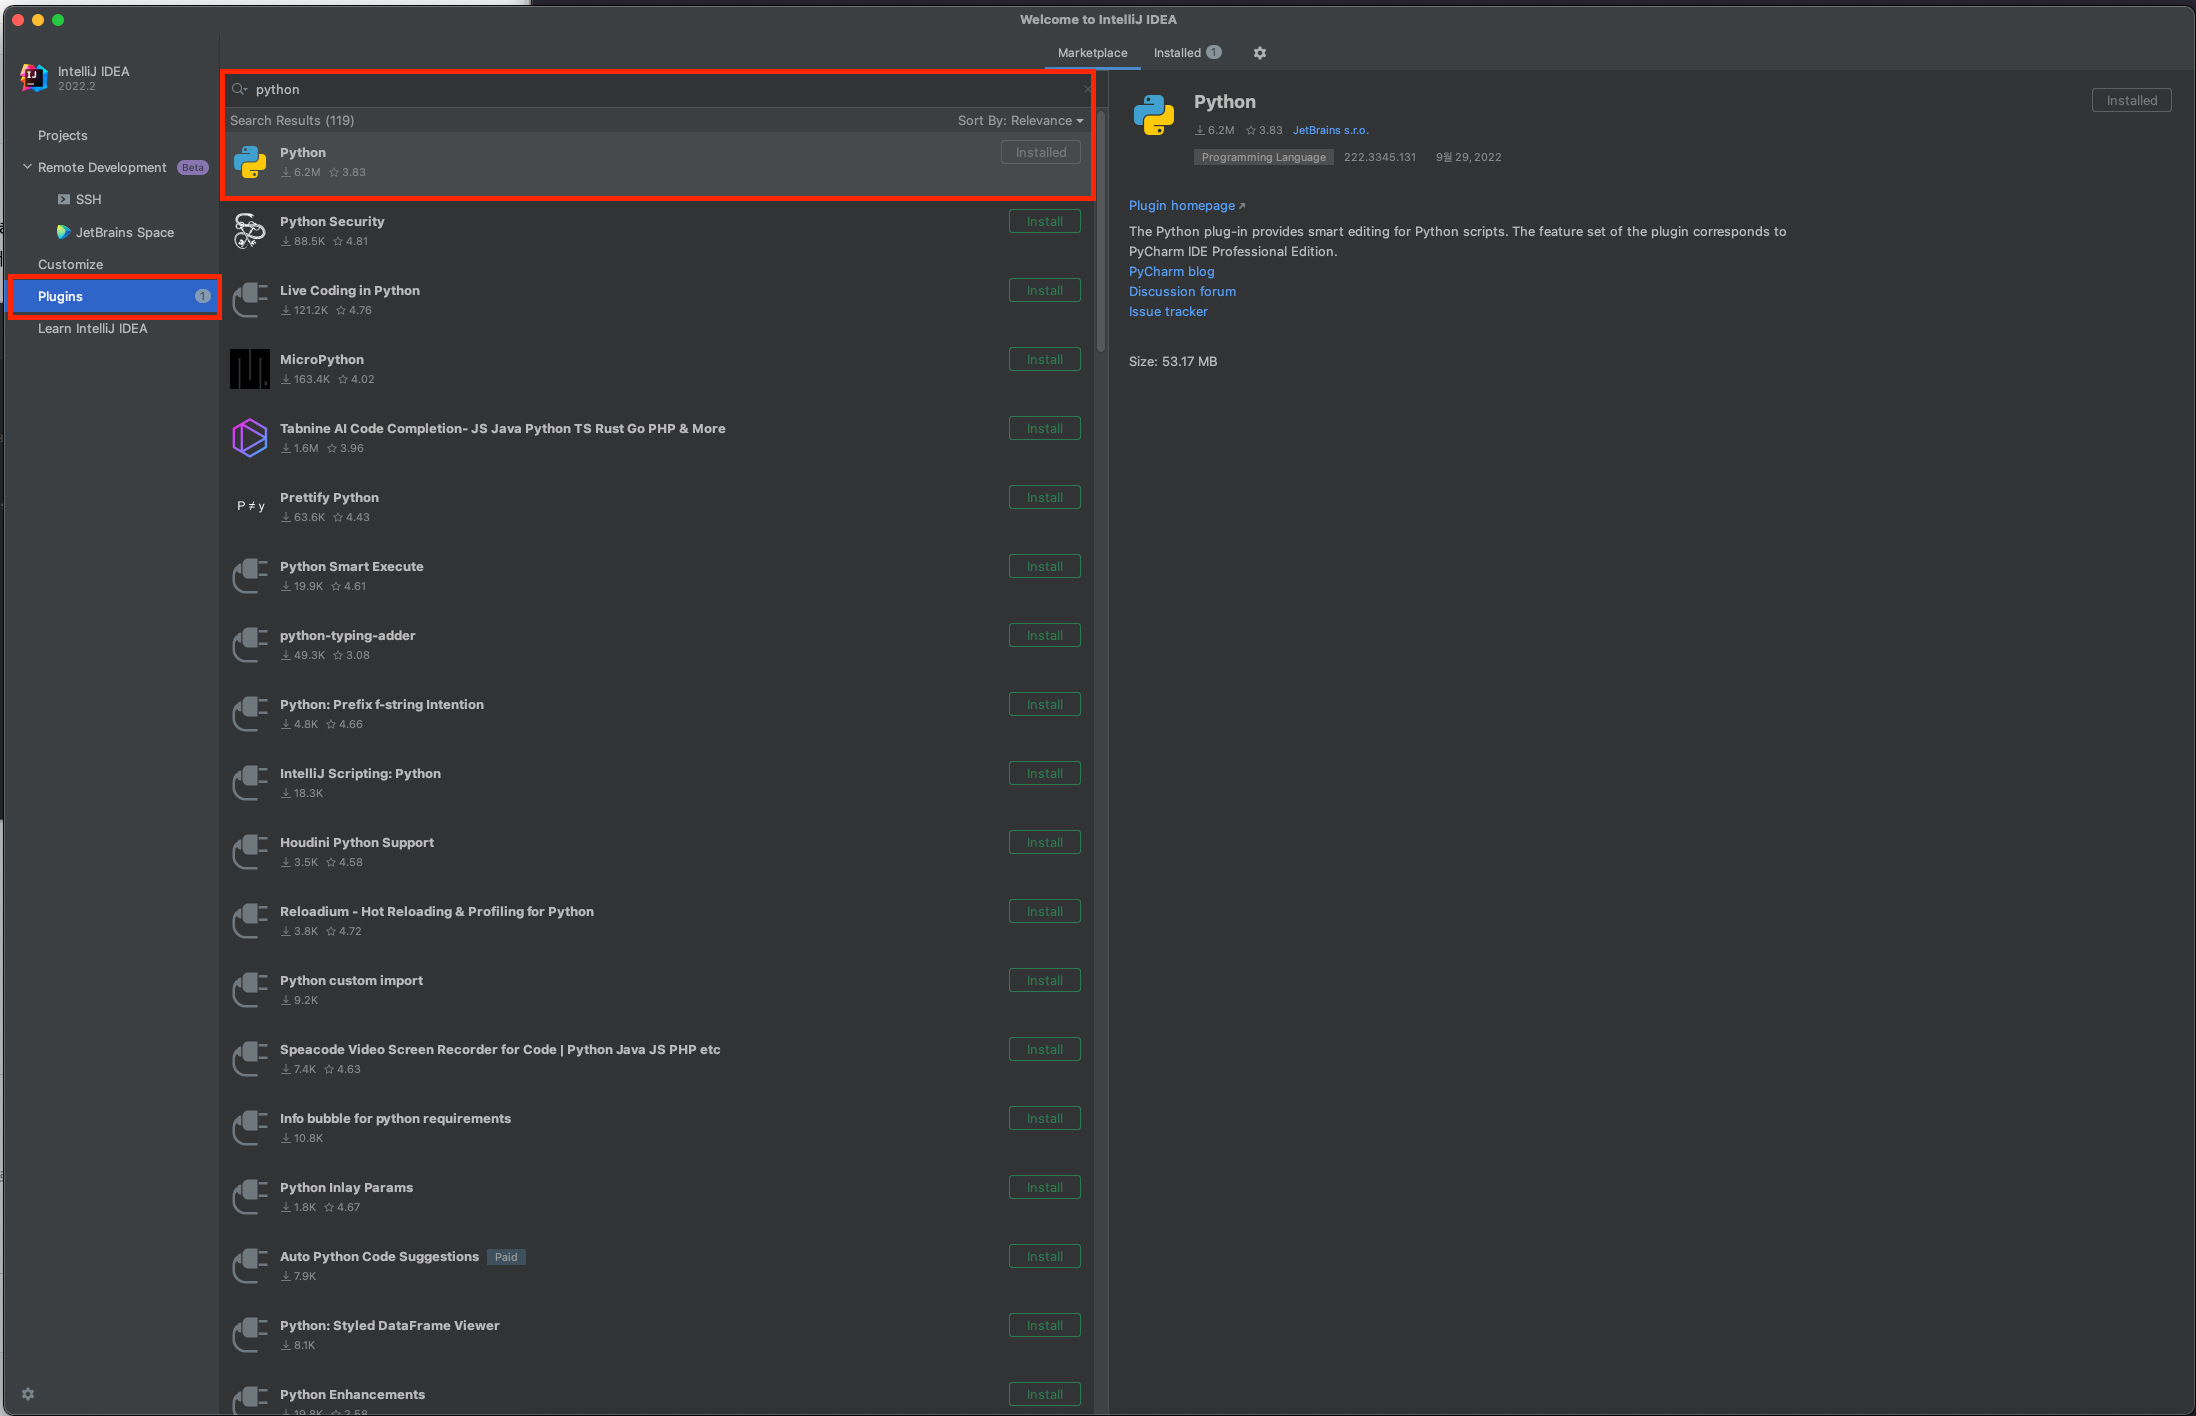Clear the python search text

(x=1087, y=89)
